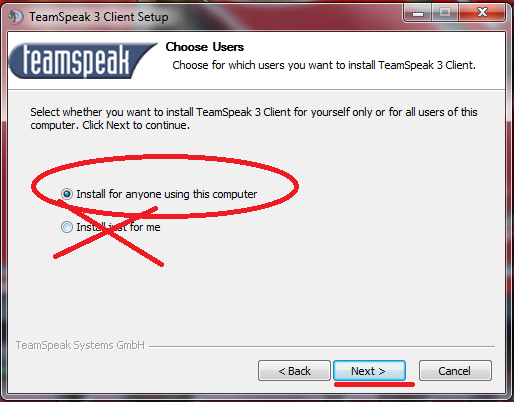Click the "TeamSpeak Systems GmbH" branding text
This screenshot has height=402, width=514.
(x=80, y=345)
